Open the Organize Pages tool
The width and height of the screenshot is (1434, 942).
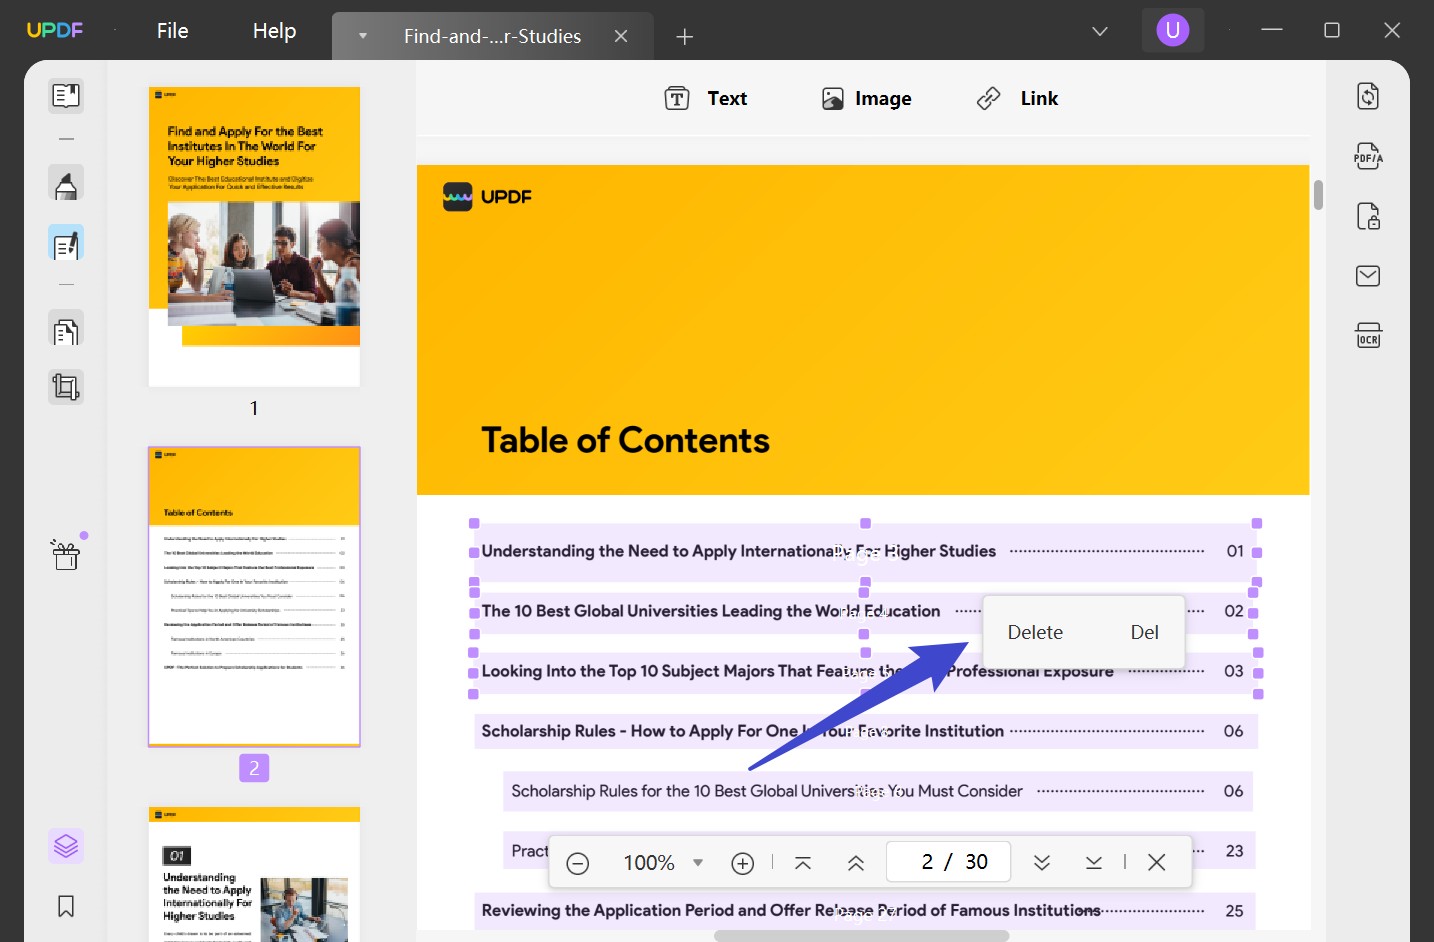66,331
